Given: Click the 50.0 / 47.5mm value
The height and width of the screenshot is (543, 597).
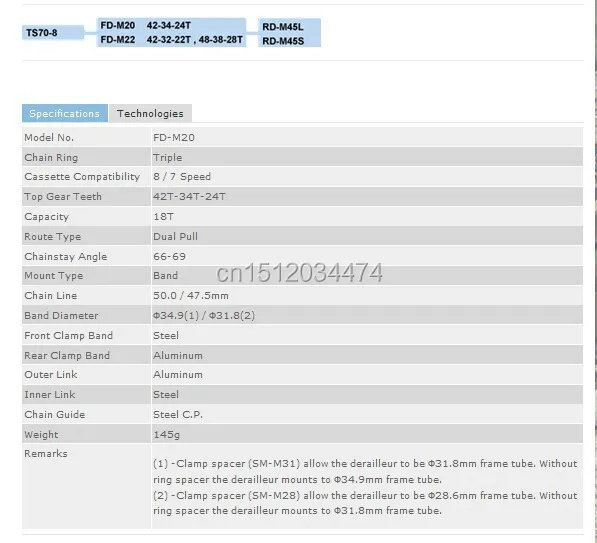Looking at the screenshot, I should [x=191, y=295].
